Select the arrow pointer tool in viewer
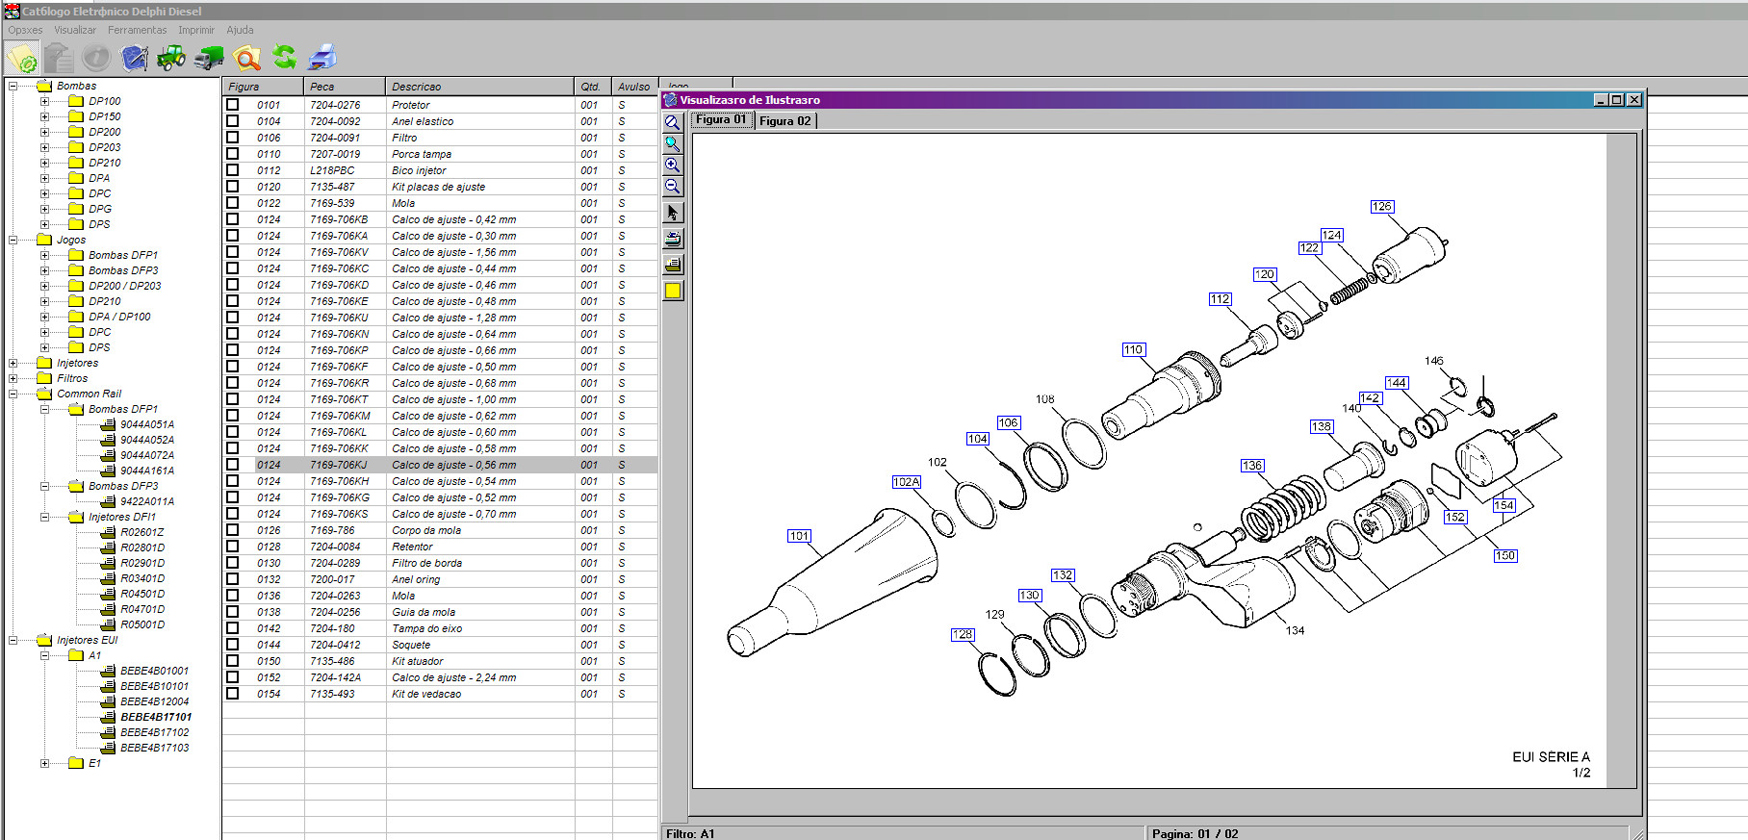The image size is (1748, 840). pos(673,213)
